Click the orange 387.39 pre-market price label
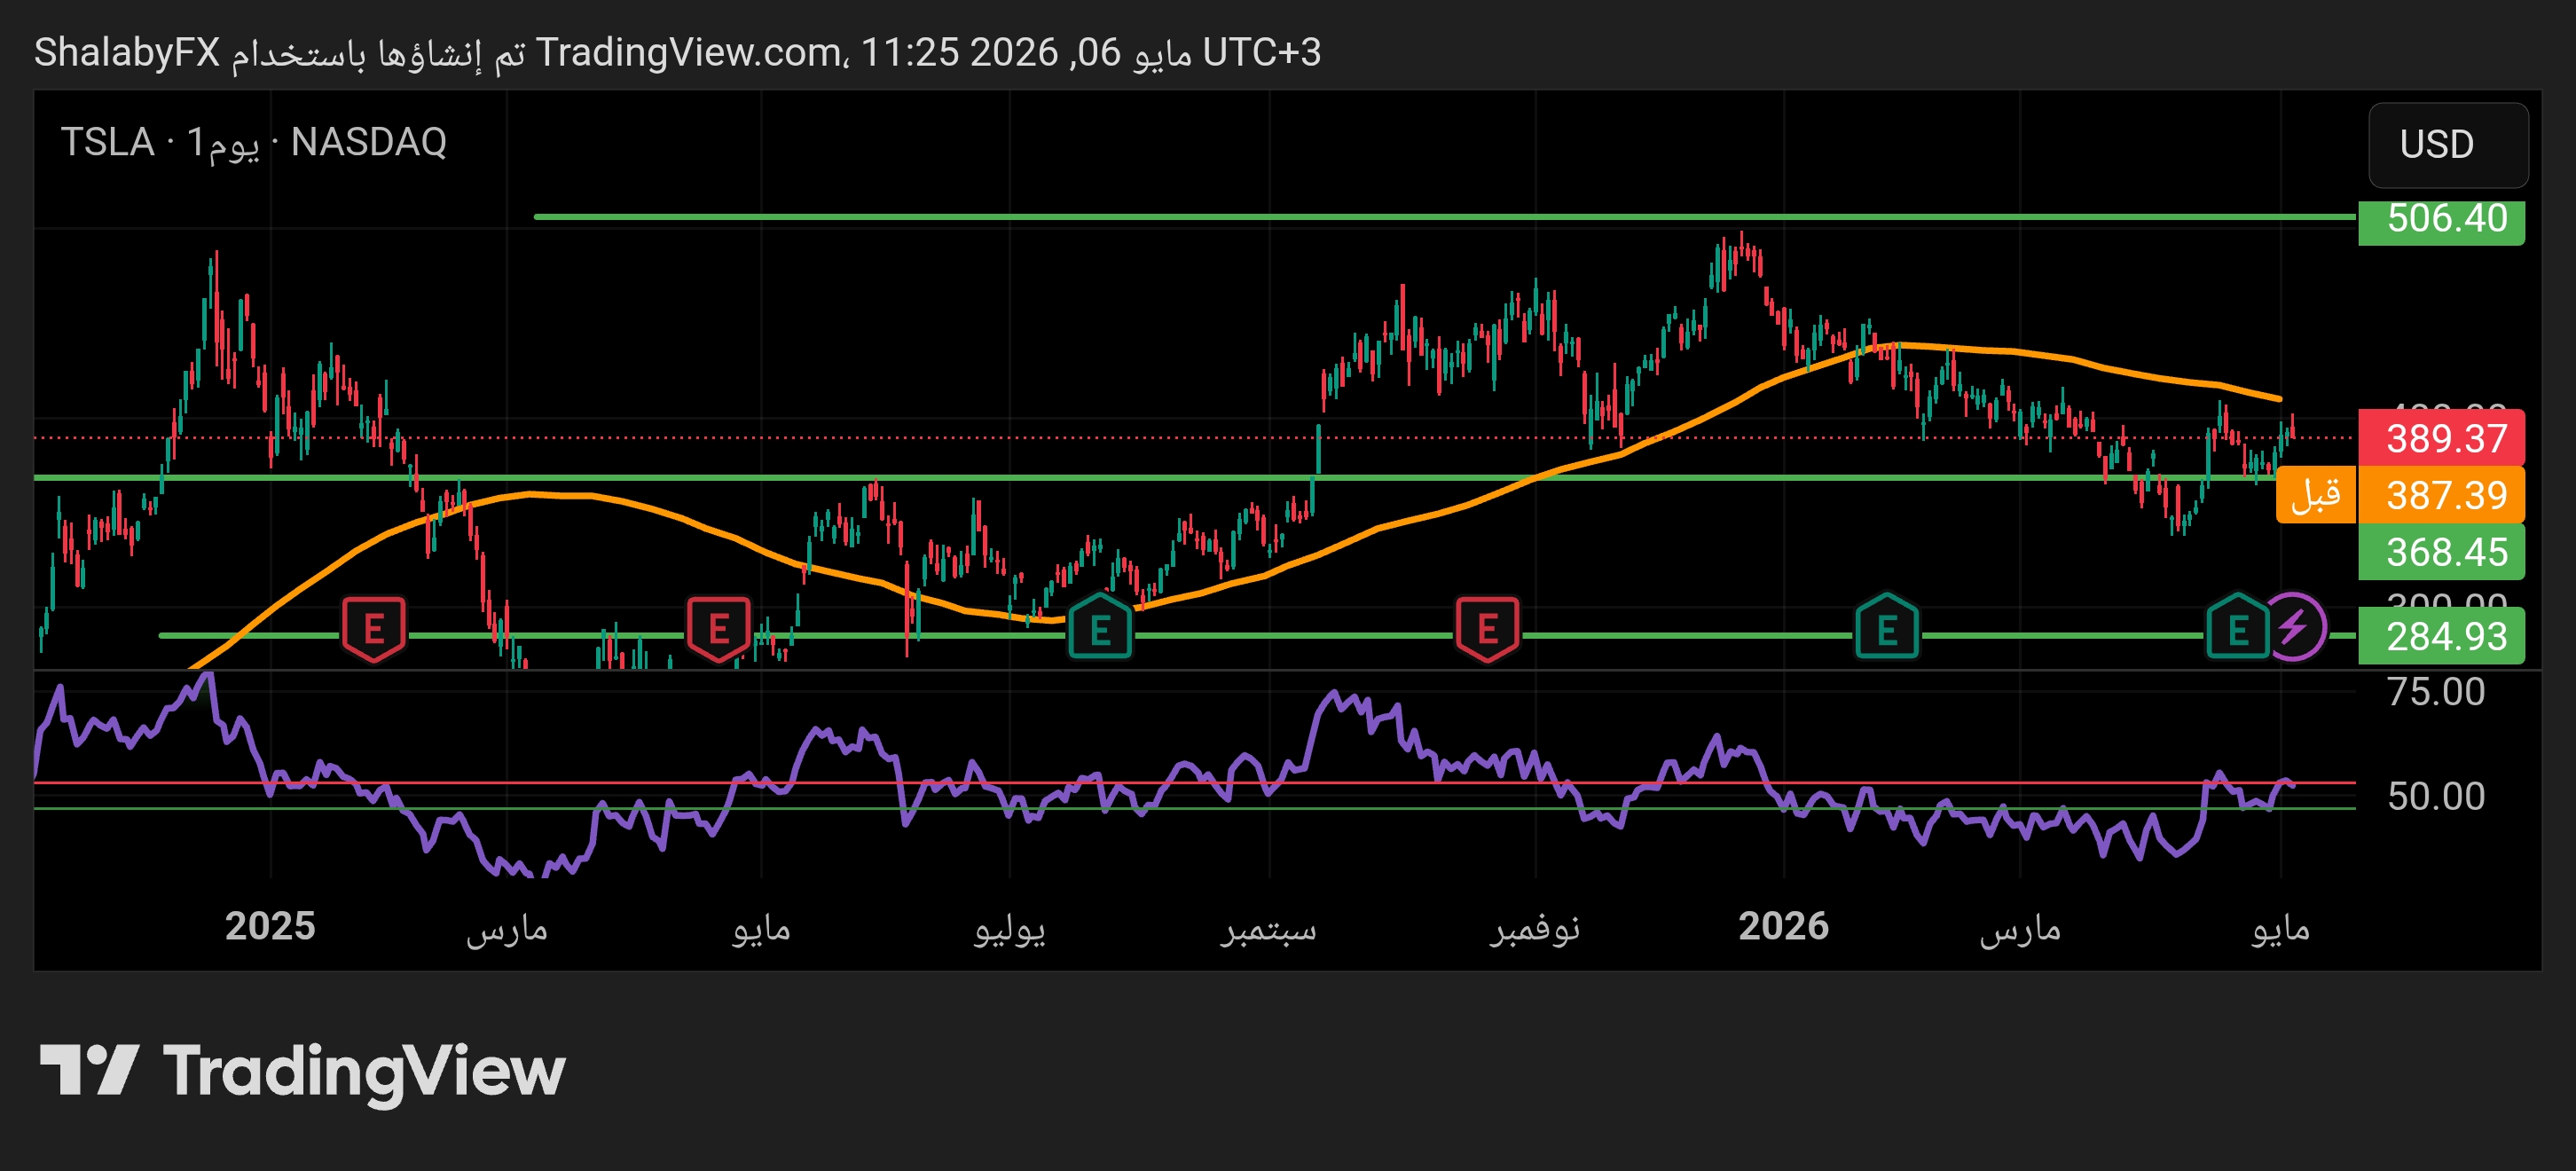 2441,495
